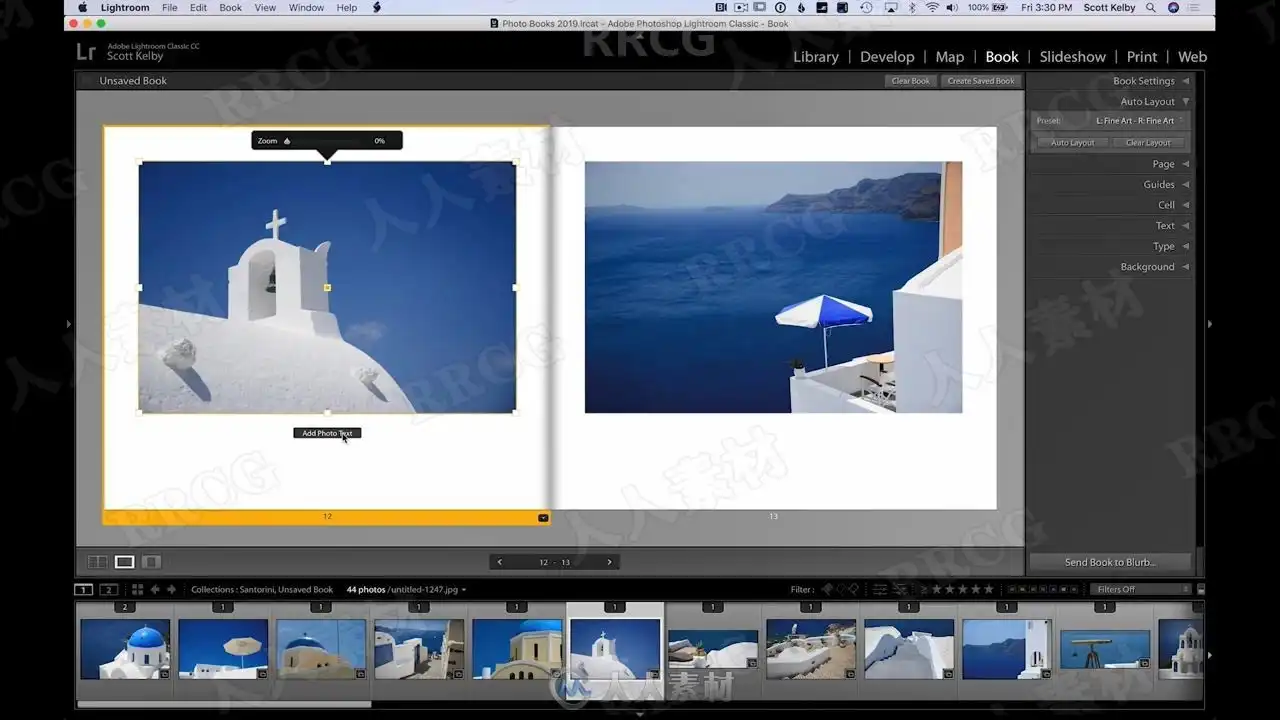Open Spotlight search in menu bar

pos(1150,8)
